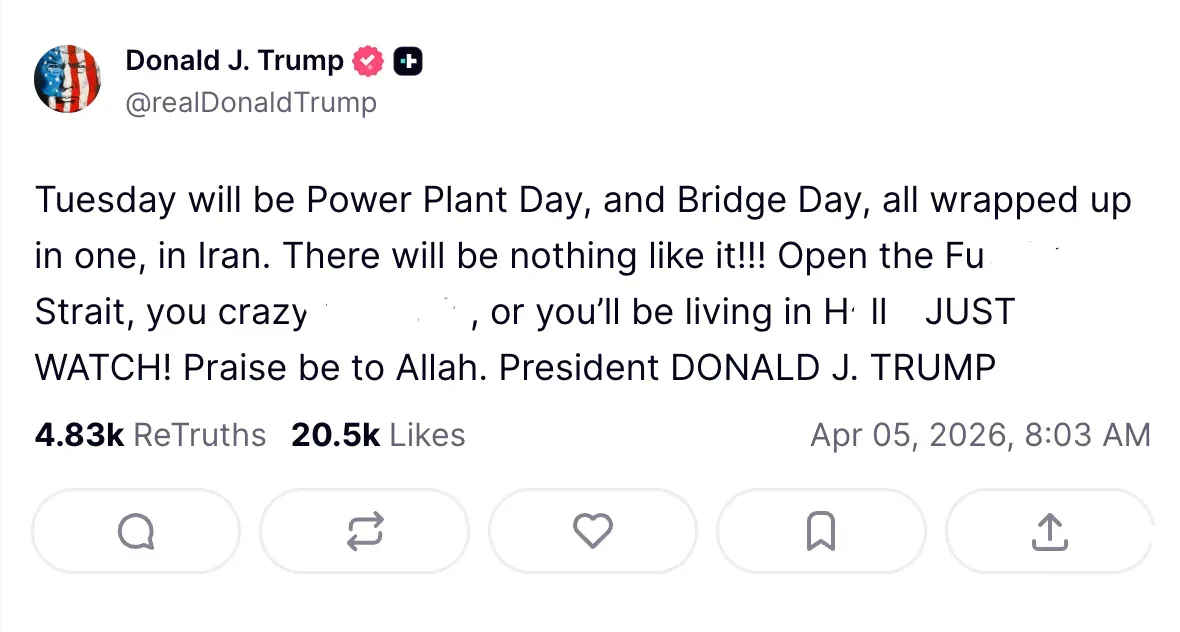The height and width of the screenshot is (632, 1180).
Task: Click the reply speech bubble icon
Action: coord(136,530)
